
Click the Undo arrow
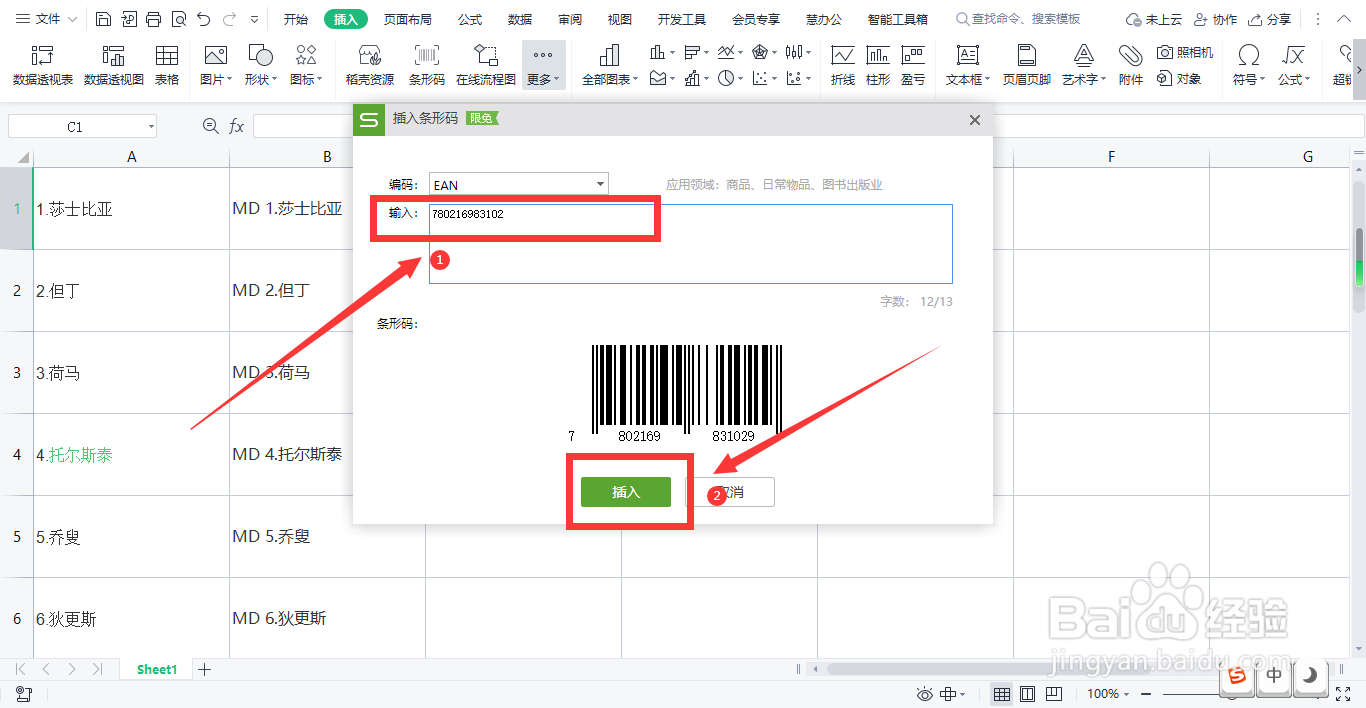204,19
